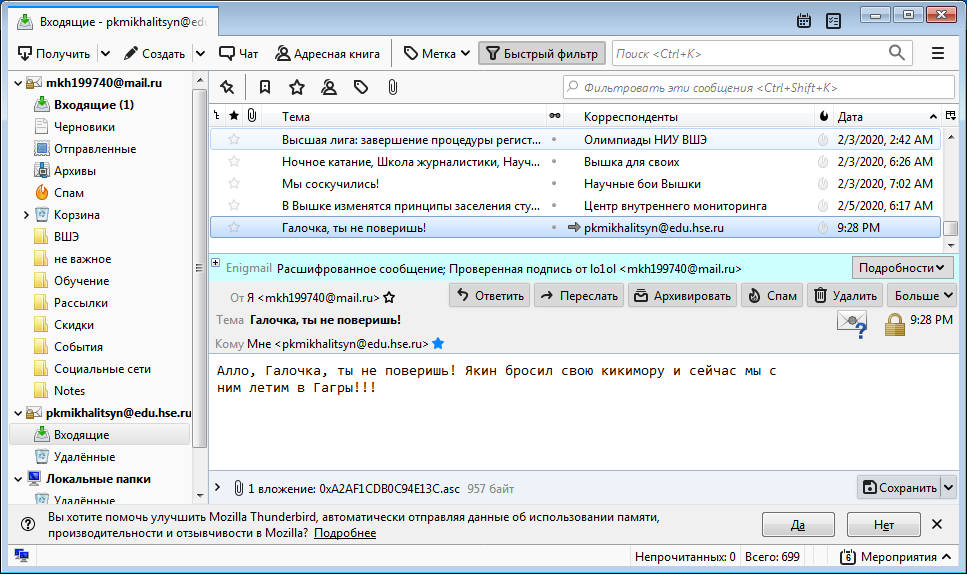Open the Thunderbird hamburger menu

(x=937, y=54)
